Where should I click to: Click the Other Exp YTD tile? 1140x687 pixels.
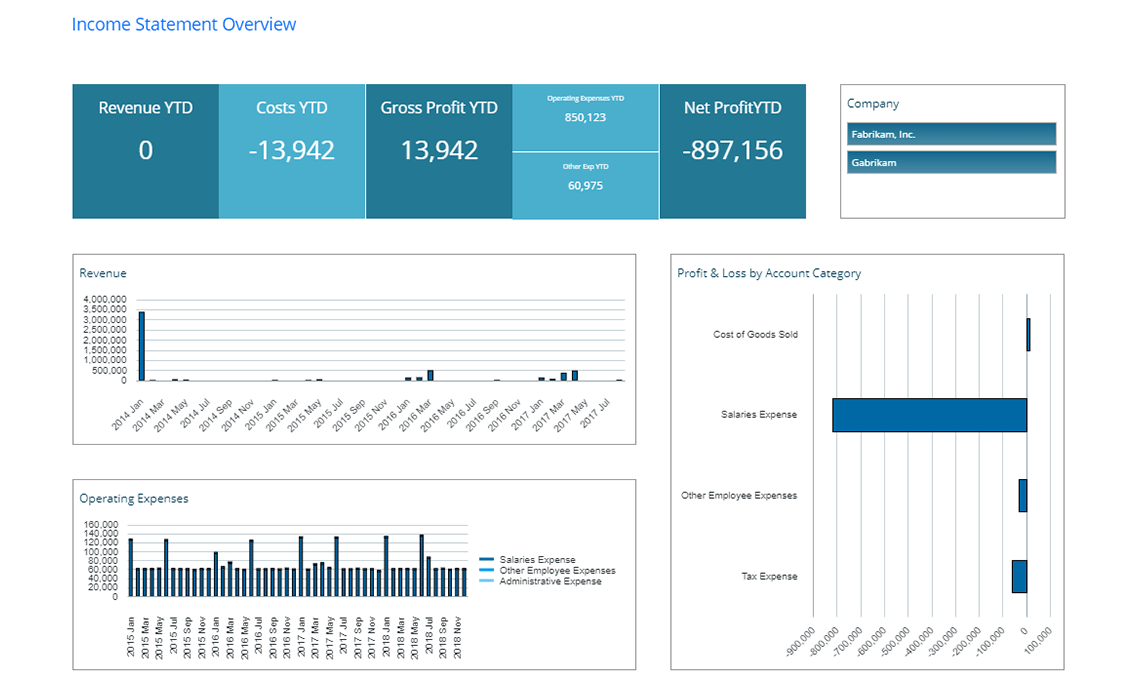coord(585,185)
